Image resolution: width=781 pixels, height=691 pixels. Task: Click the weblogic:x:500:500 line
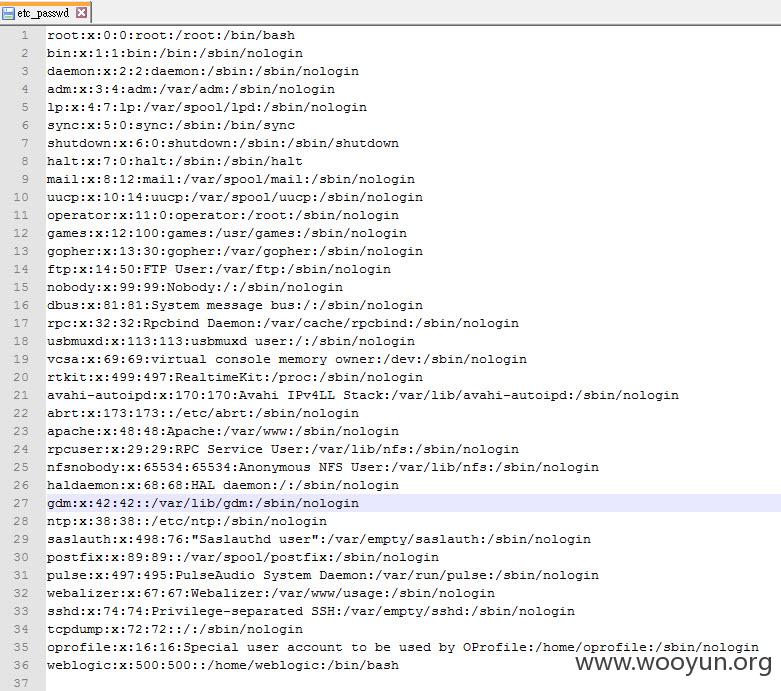(x=223, y=665)
